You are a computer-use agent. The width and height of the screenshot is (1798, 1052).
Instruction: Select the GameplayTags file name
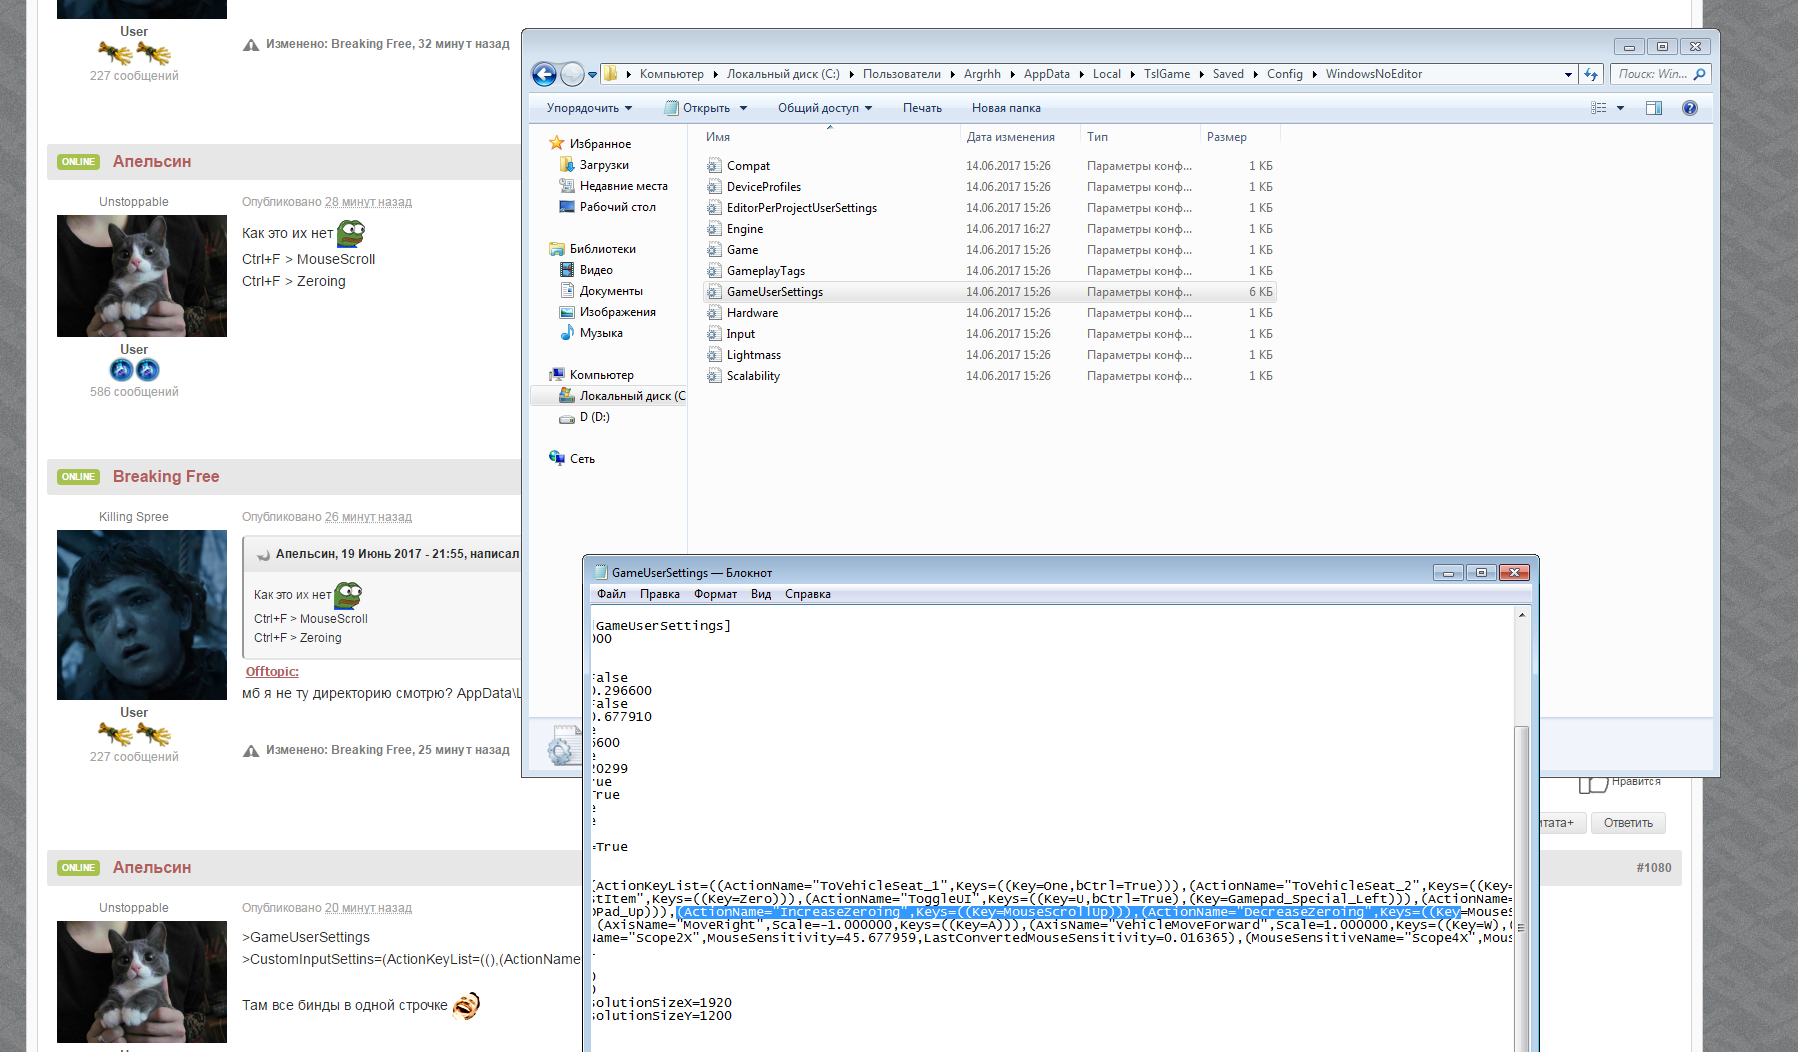tap(766, 271)
